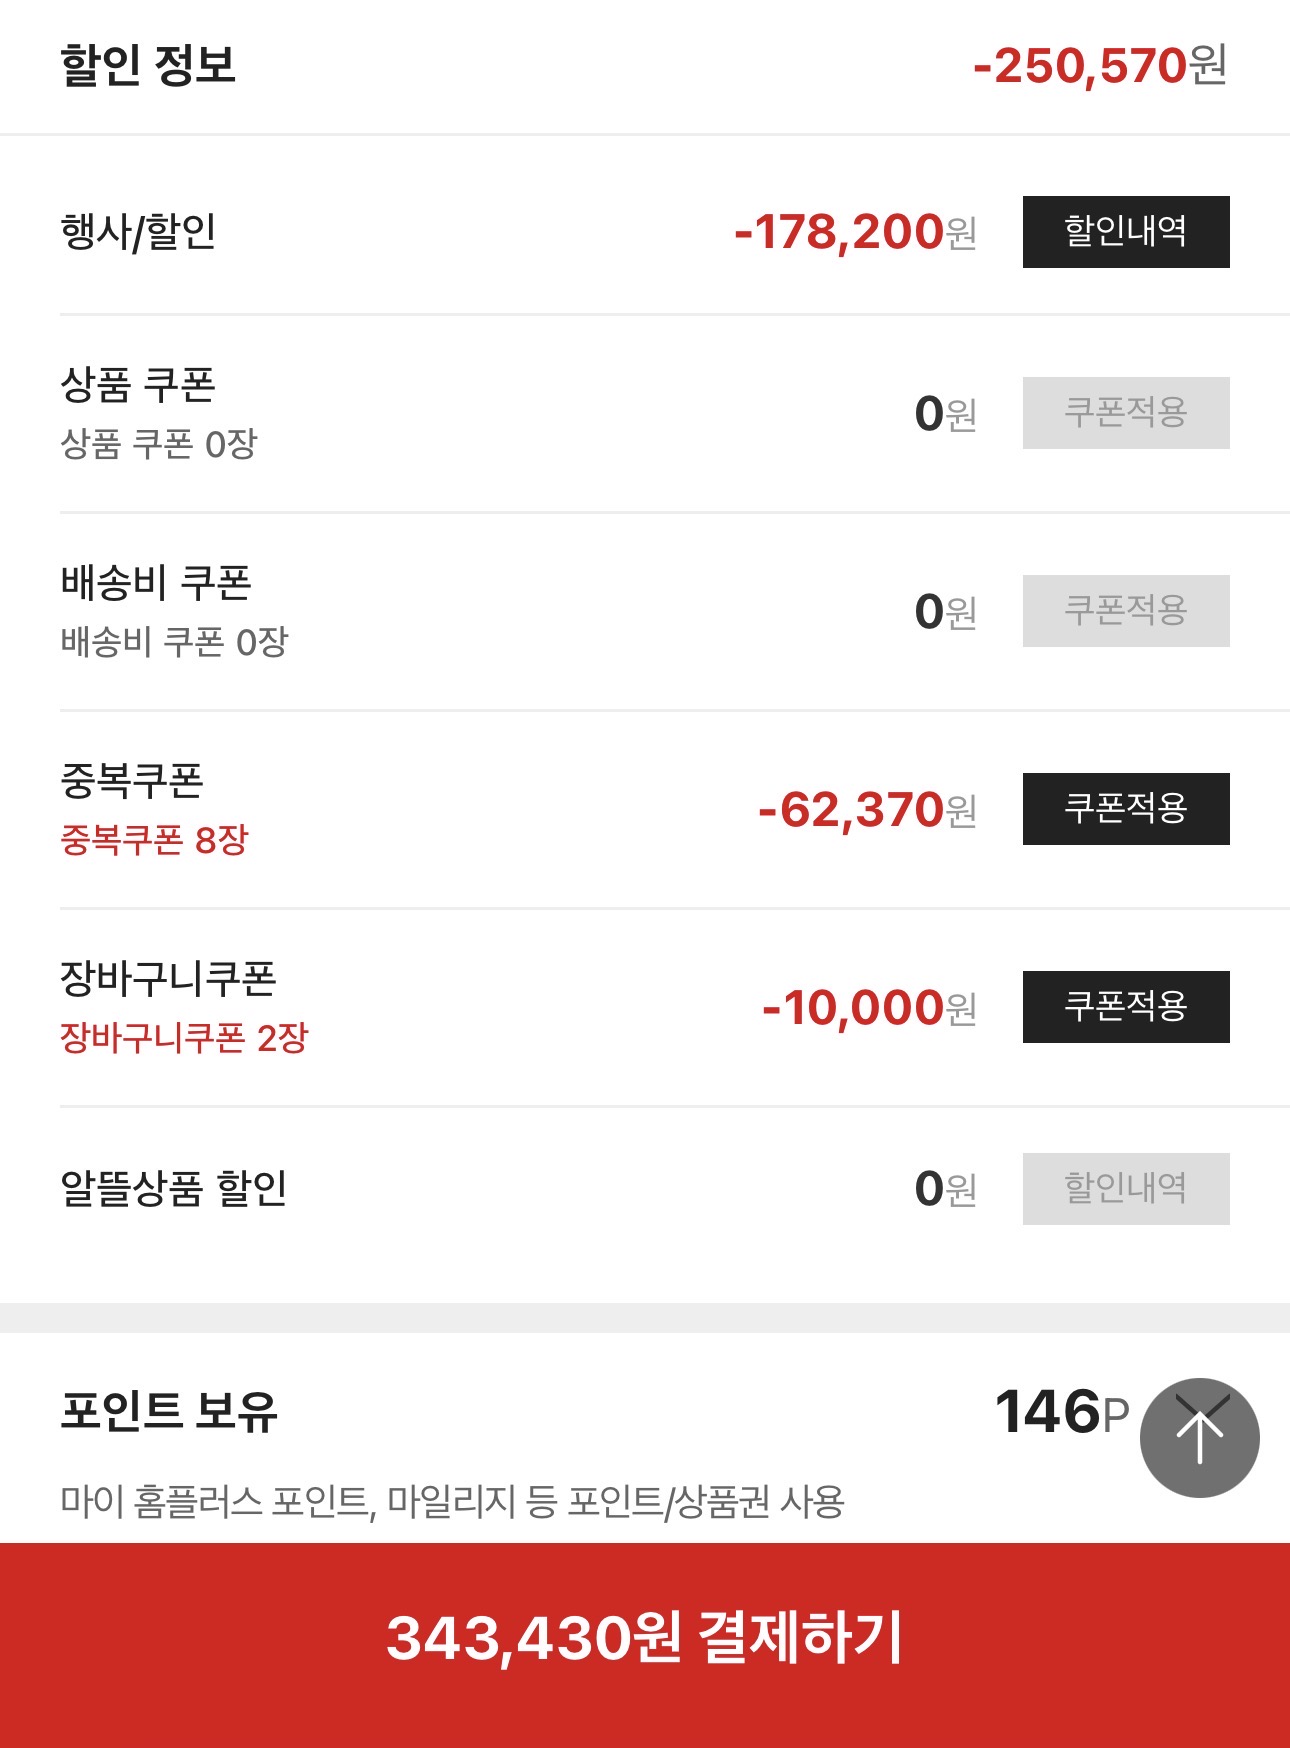This screenshot has height=1748, width=1290.
Task: Click the red 장바구니쿠폰 2장 text
Action: coord(184,1038)
